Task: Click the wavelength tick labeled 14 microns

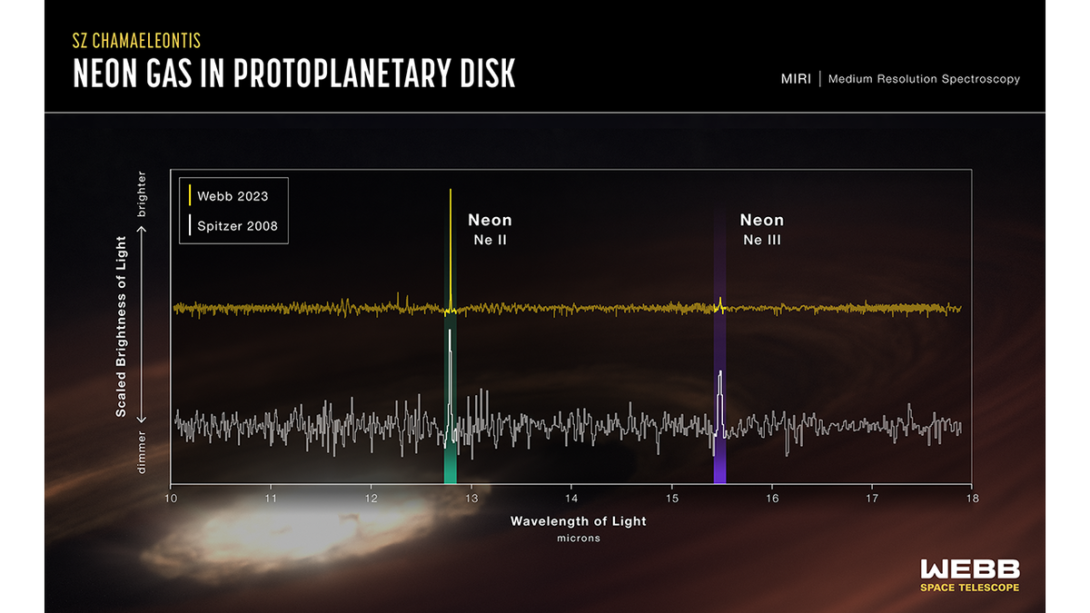Action: tap(571, 497)
